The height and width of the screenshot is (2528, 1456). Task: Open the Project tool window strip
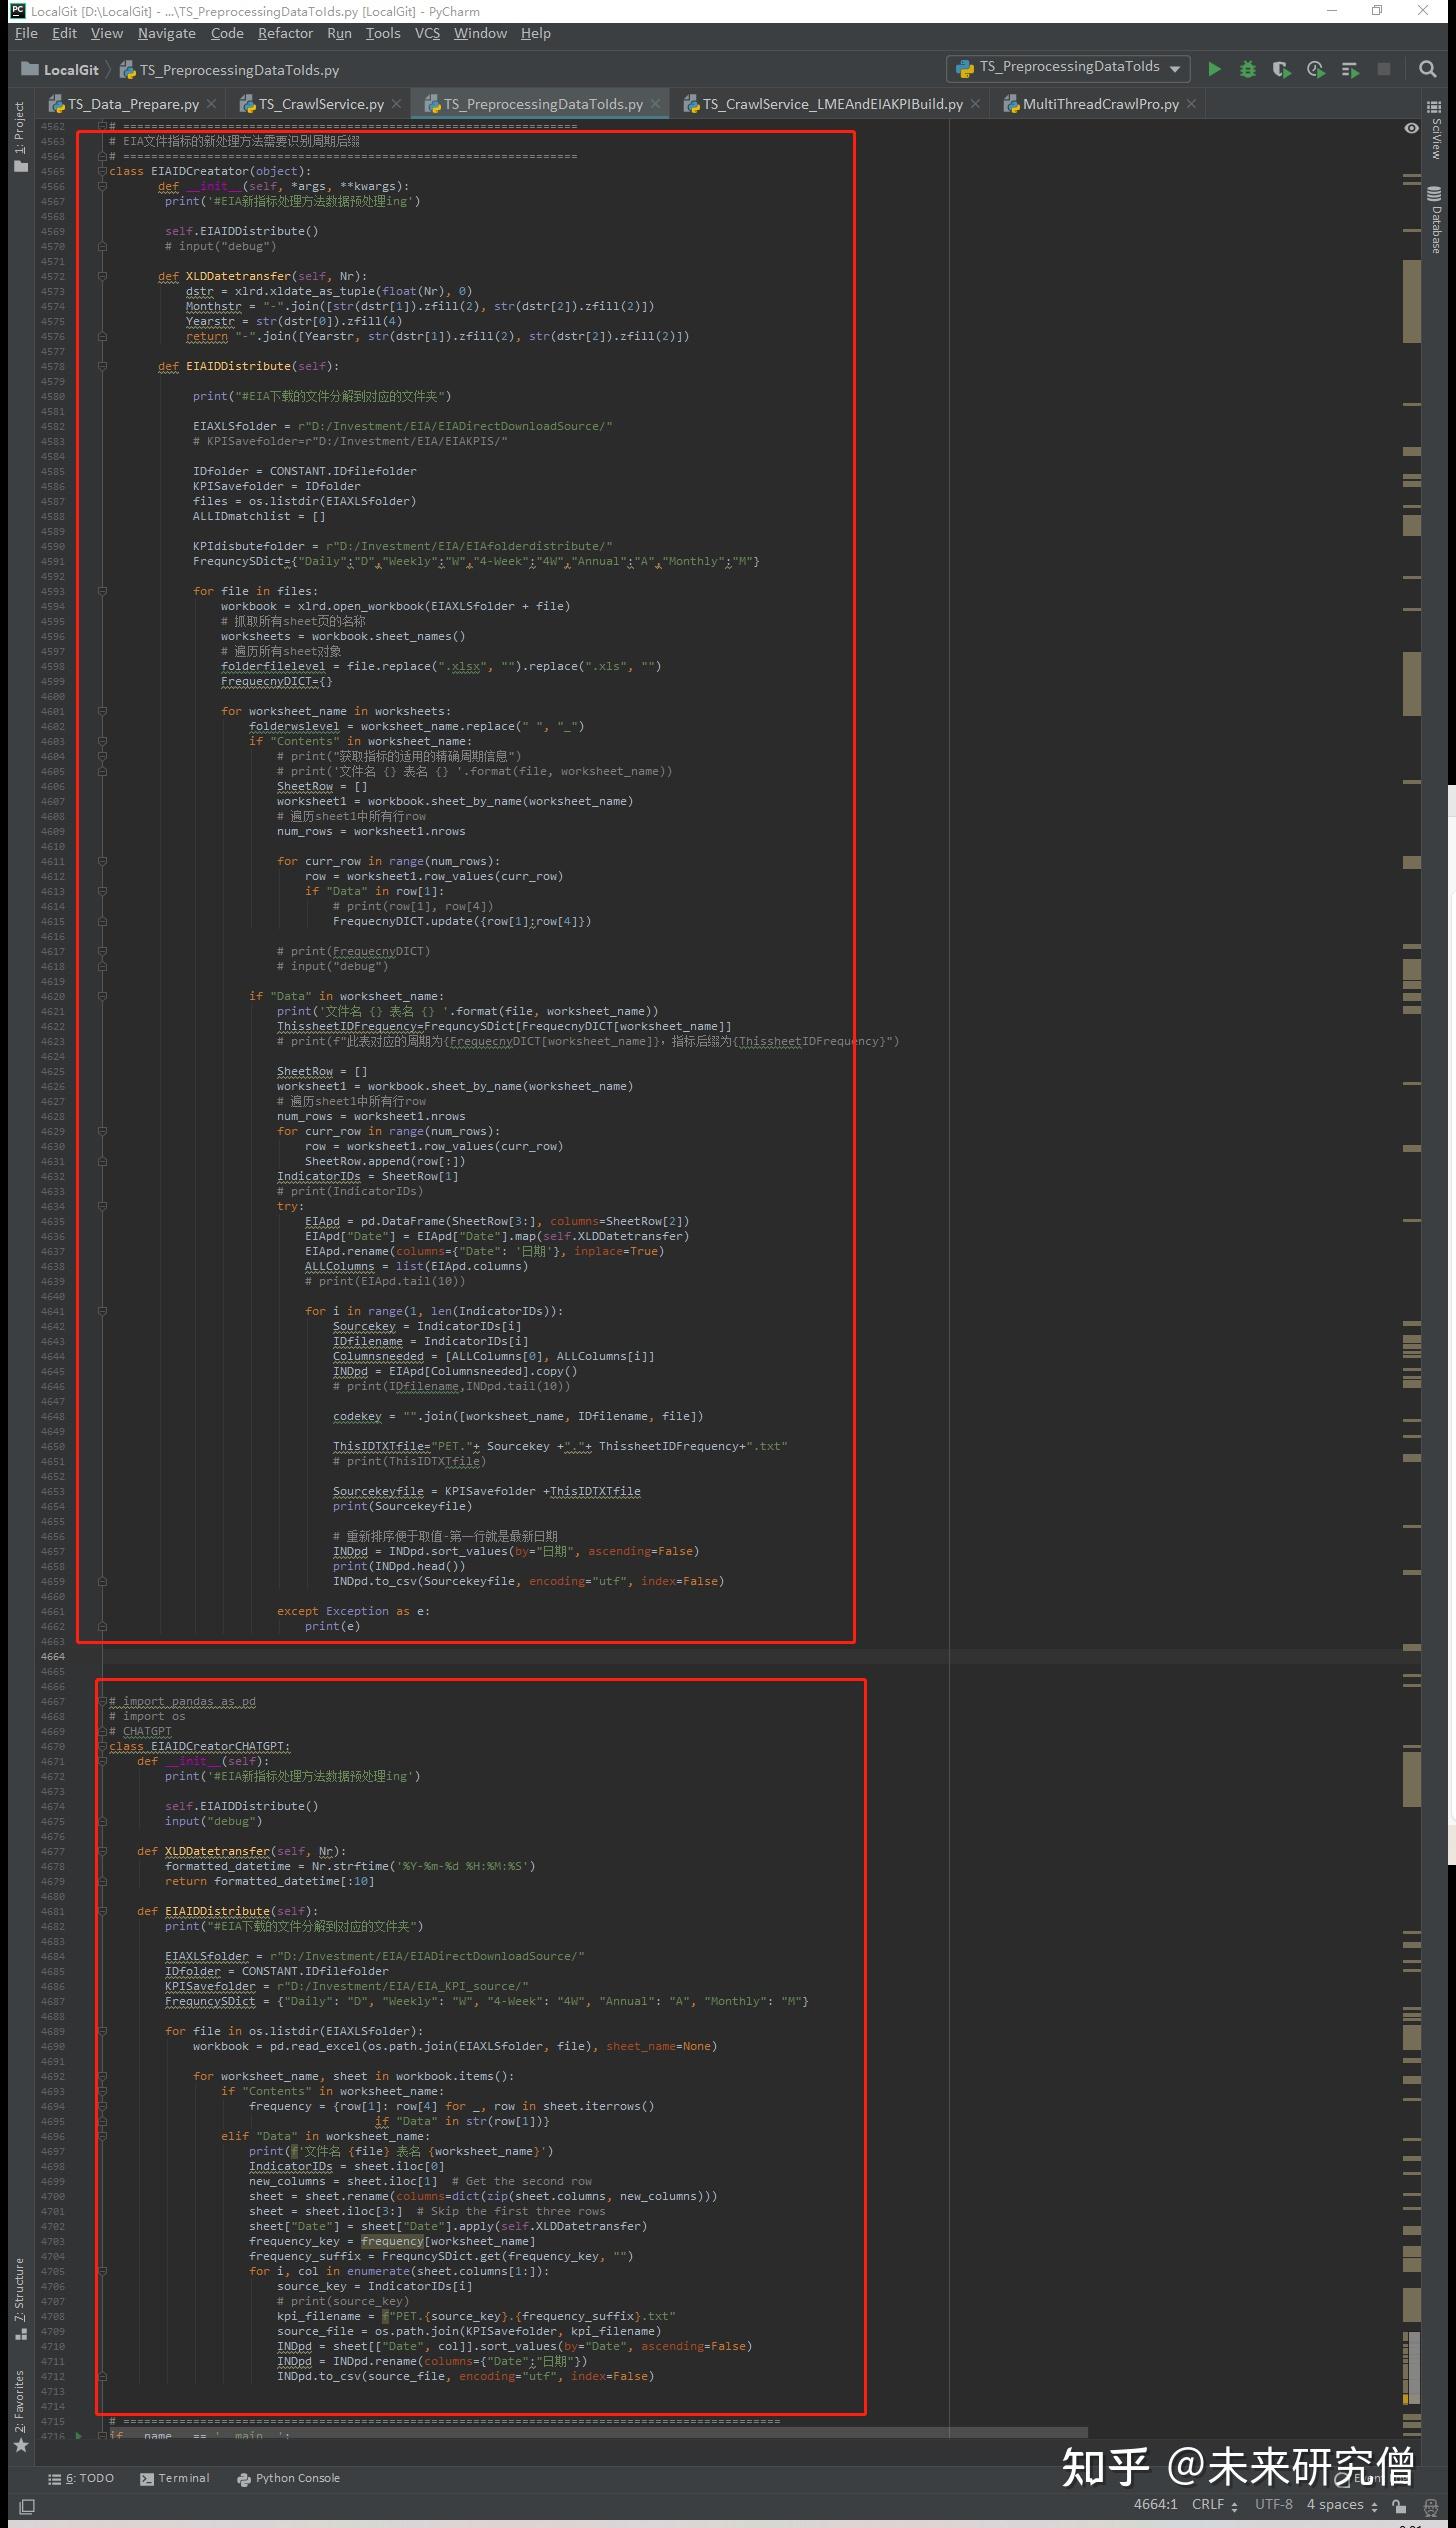click(20, 135)
